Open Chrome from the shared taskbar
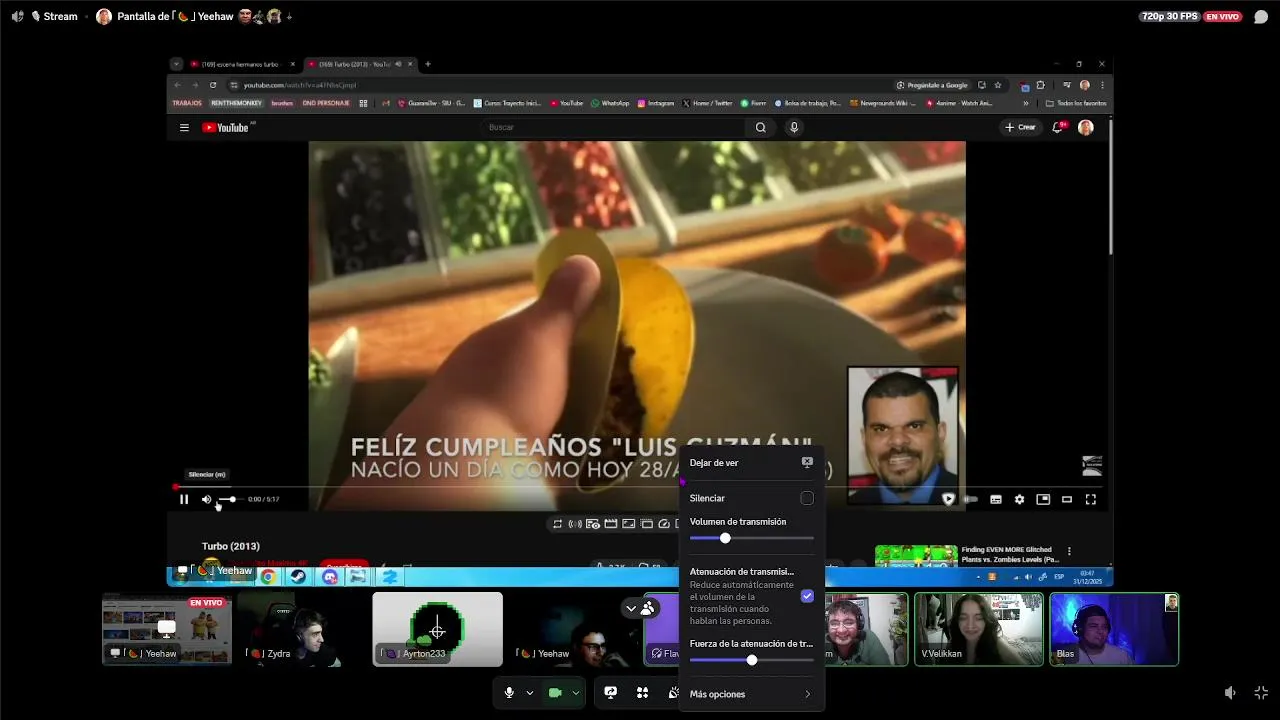 click(268, 576)
